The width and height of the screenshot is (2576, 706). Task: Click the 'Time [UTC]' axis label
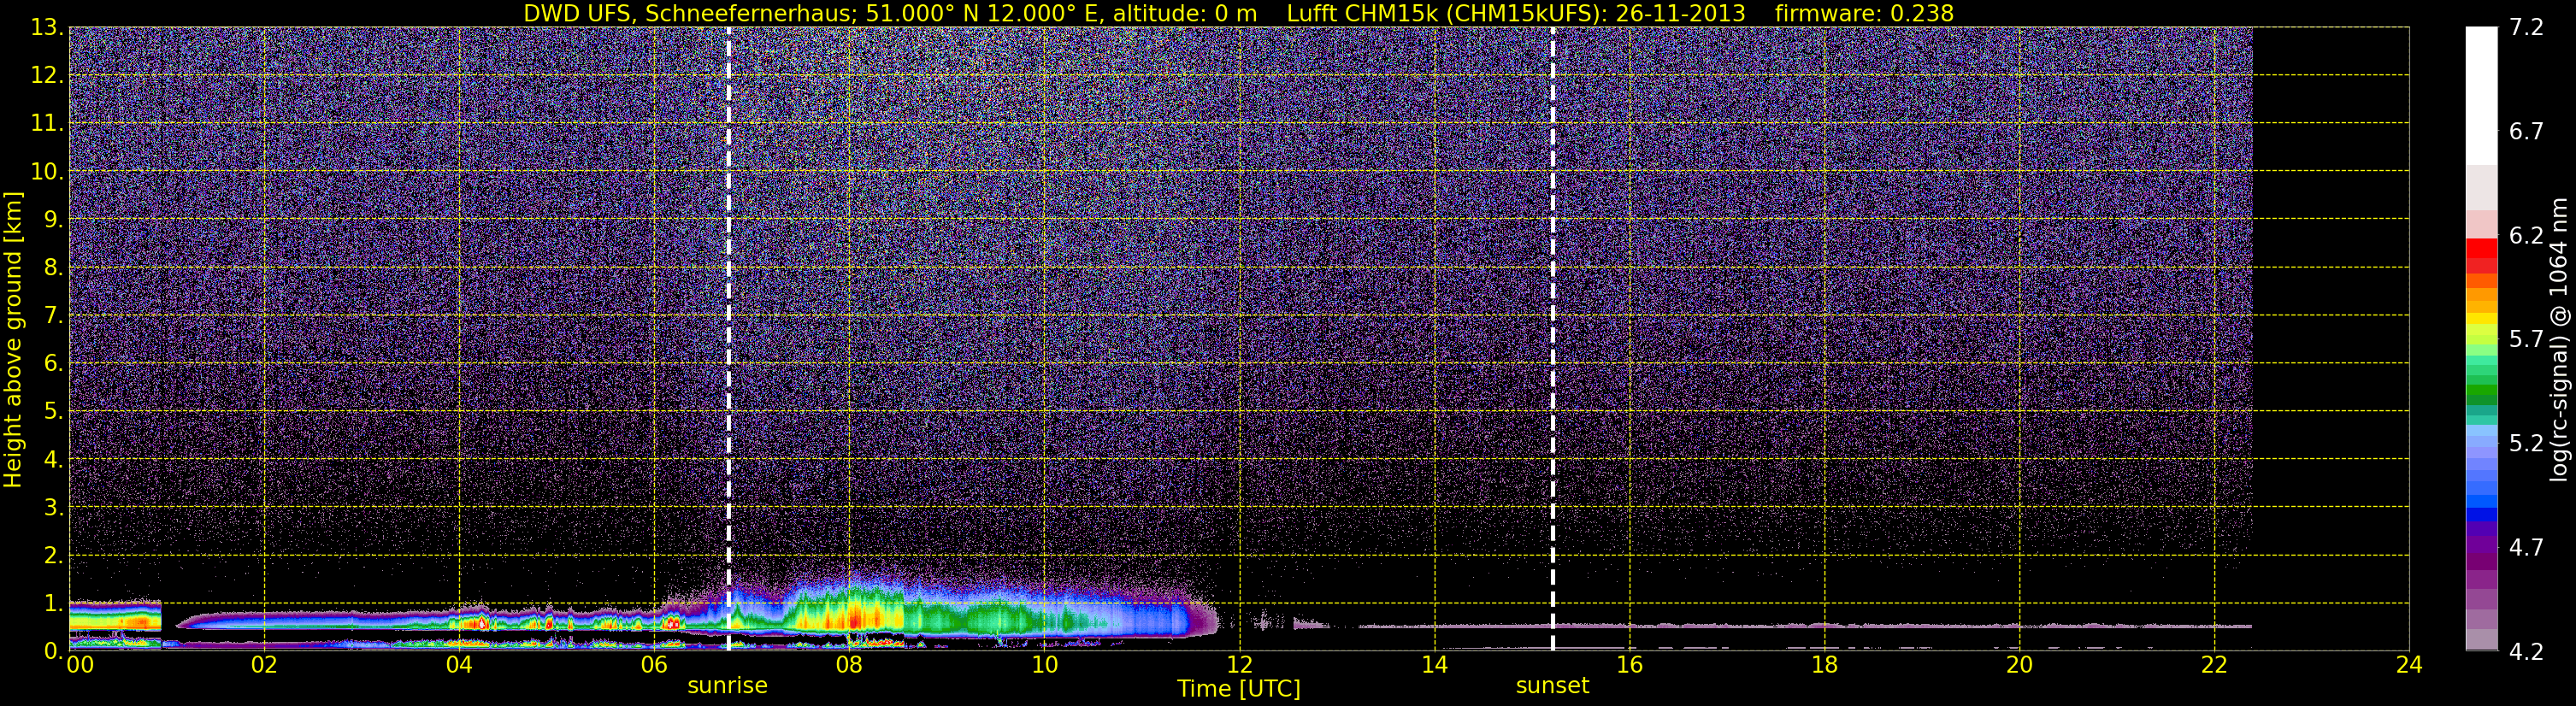1239,689
